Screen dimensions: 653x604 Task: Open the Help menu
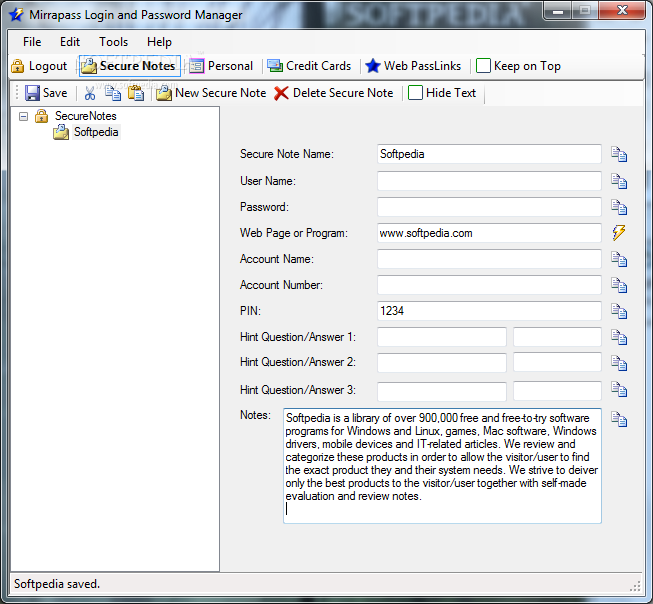click(159, 42)
